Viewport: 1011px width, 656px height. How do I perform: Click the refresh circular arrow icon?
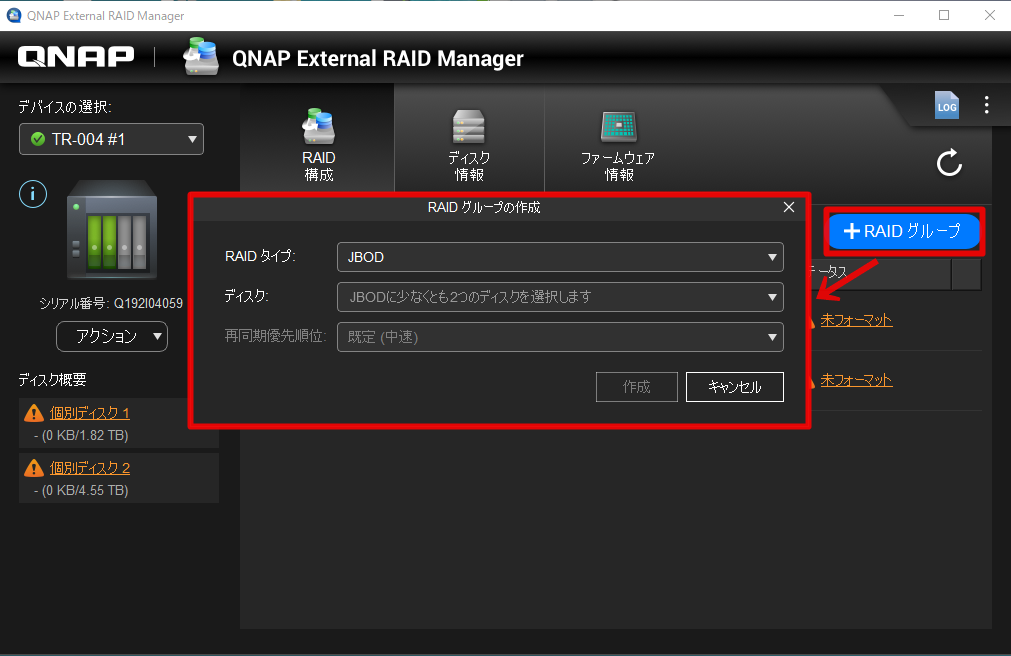click(949, 163)
